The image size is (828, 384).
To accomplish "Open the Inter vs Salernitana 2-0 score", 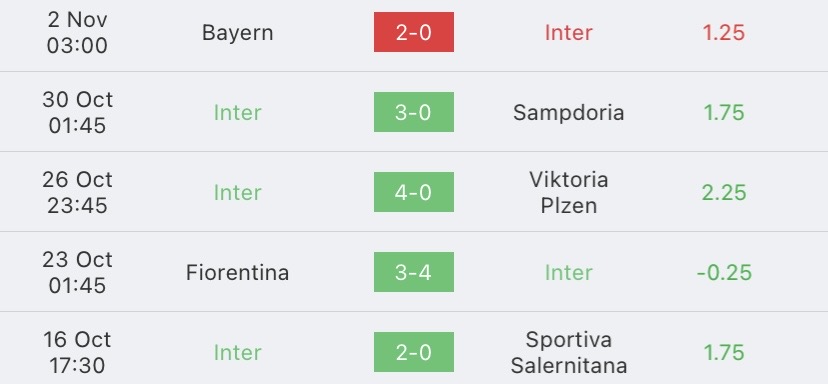I will click(413, 352).
